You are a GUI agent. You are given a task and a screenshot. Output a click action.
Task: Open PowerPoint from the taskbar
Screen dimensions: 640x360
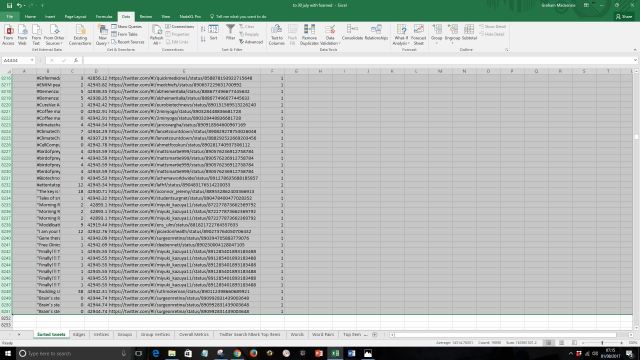319,353
